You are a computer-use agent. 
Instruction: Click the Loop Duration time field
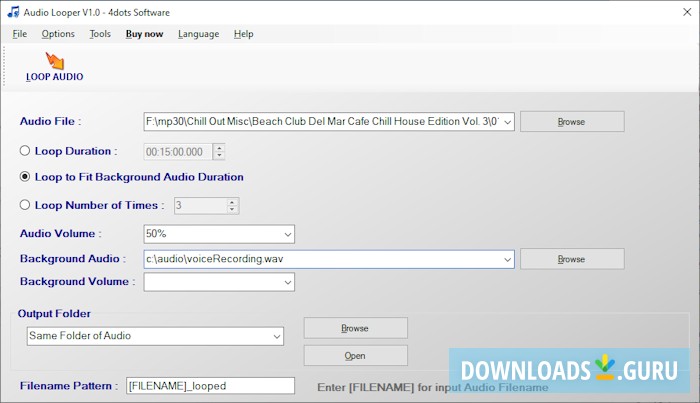(x=178, y=152)
